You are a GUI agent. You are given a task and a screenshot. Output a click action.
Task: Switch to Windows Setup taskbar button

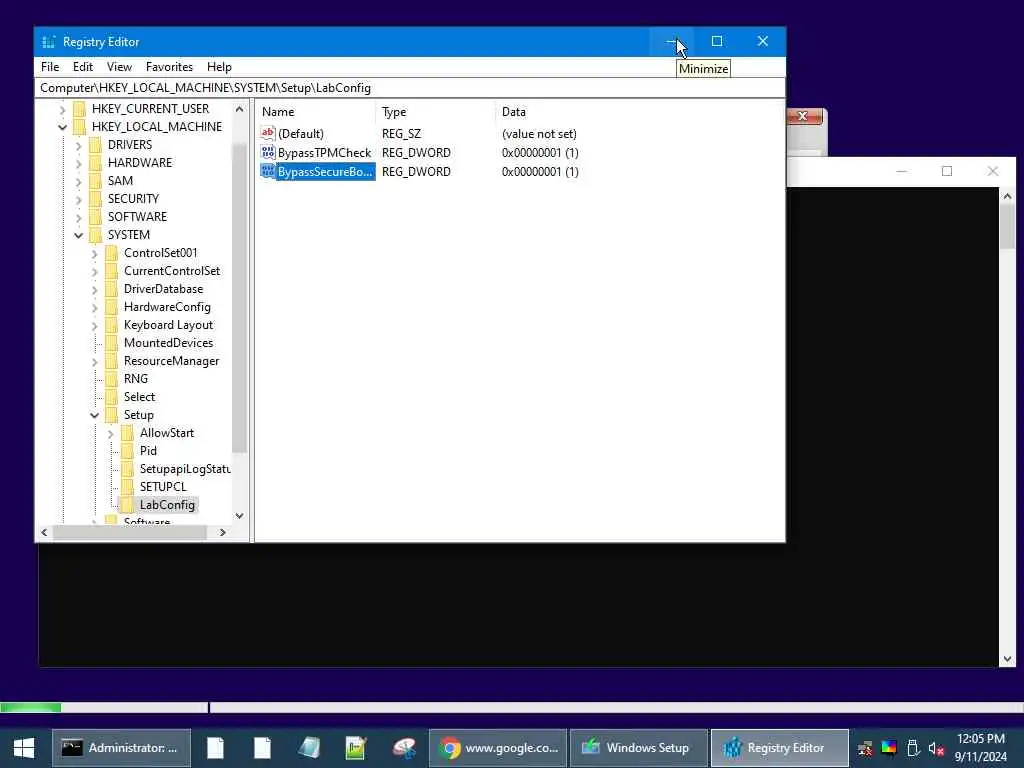[x=638, y=748]
